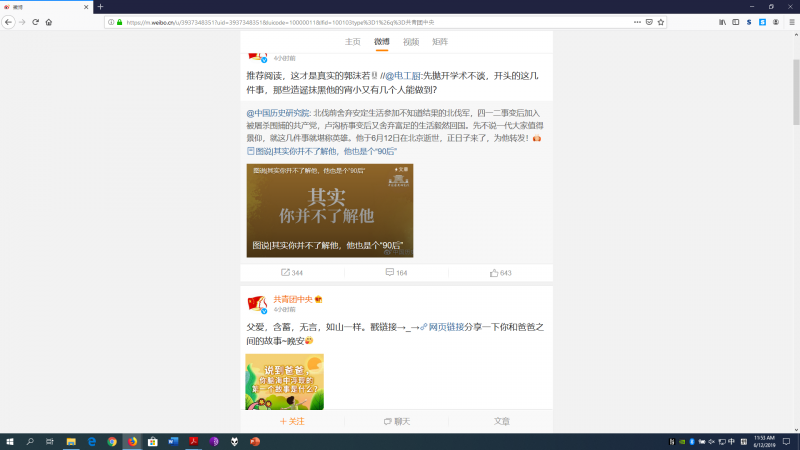Open 聊天 chat button
This screenshot has width=800, height=450.
[x=396, y=421]
